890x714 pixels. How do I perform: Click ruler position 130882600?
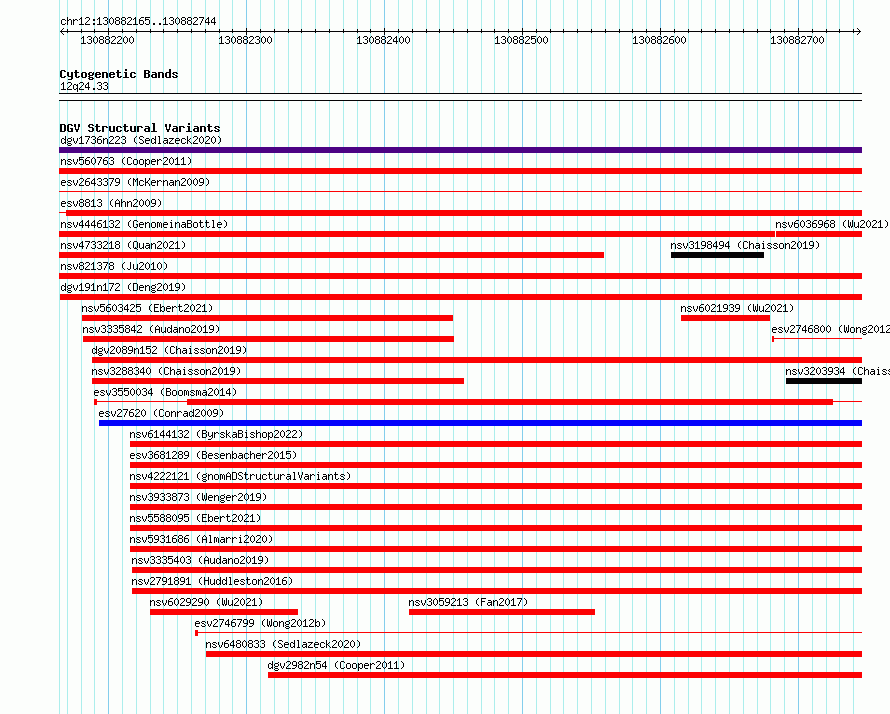[659, 40]
